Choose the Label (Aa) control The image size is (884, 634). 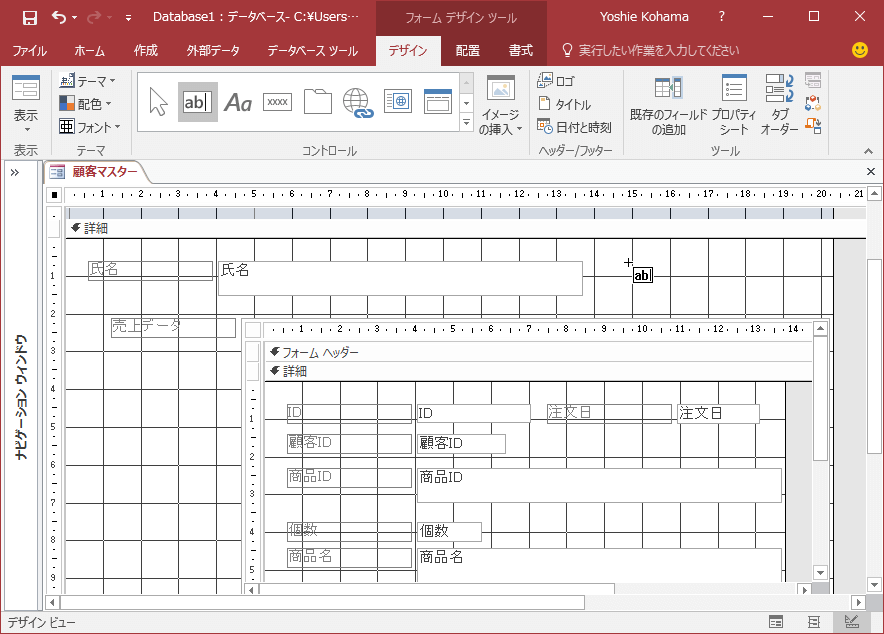(238, 102)
